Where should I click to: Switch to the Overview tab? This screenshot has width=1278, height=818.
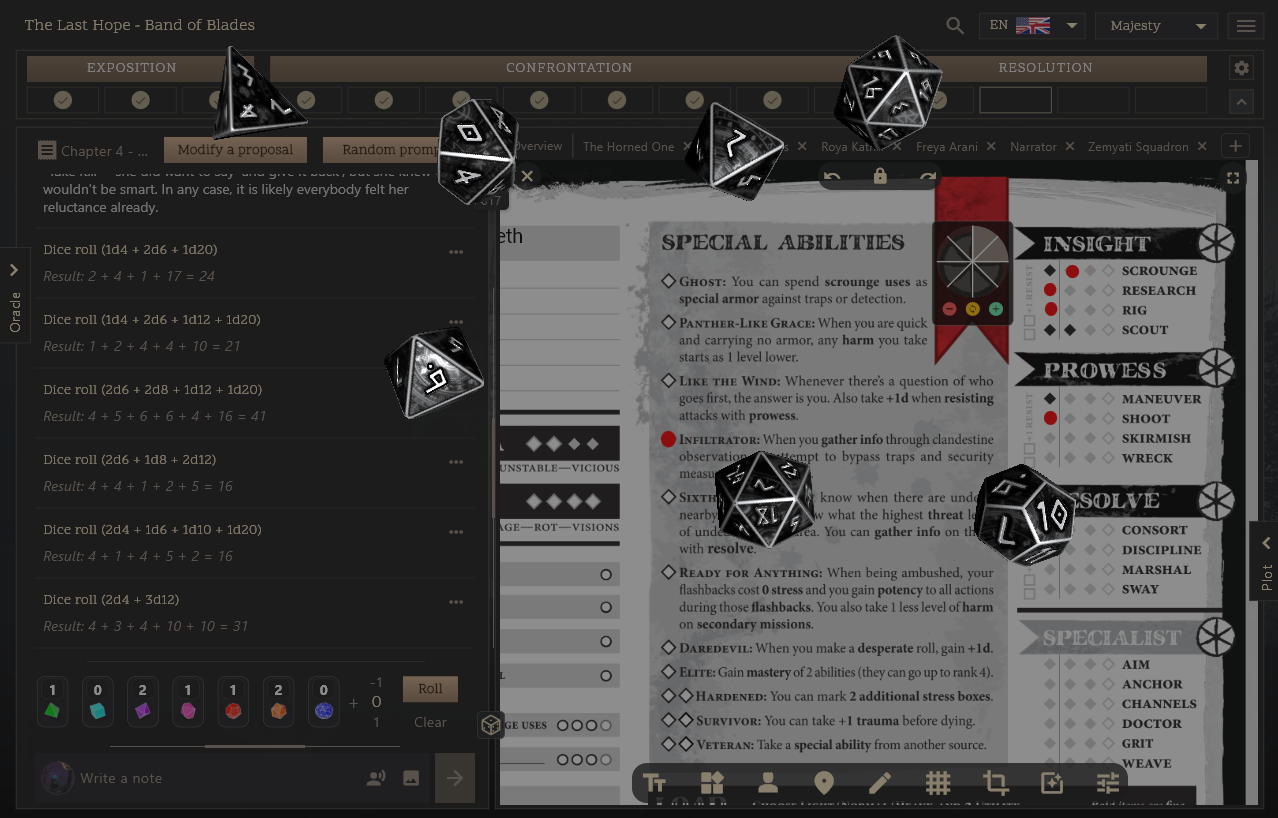tap(538, 146)
